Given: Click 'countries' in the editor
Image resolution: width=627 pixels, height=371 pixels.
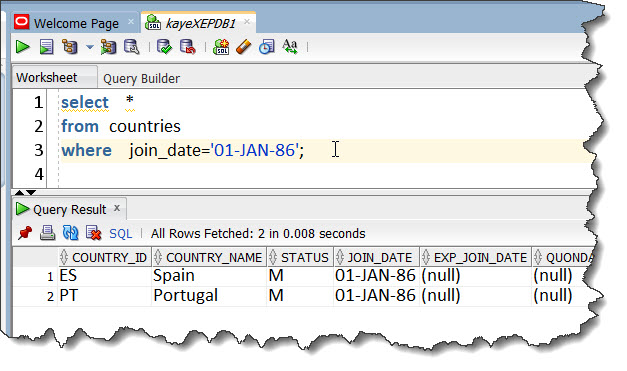Looking at the screenshot, I should [x=145, y=126].
